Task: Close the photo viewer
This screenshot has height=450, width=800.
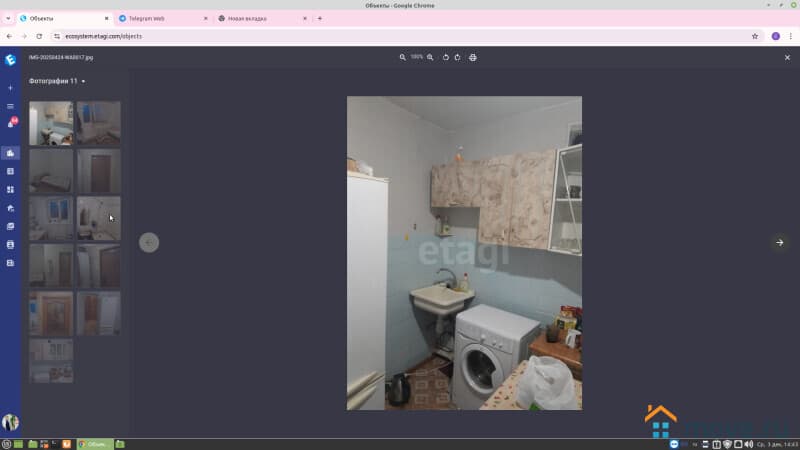Action: (787, 58)
